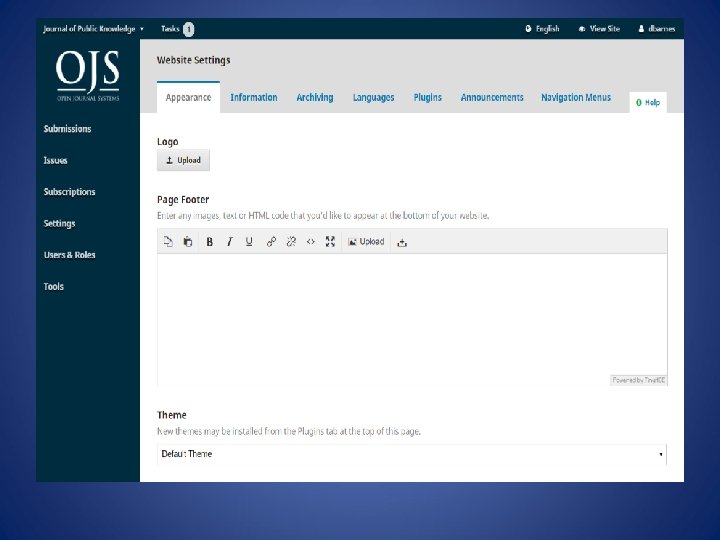Switch to the Navigation Menus tab
Image resolution: width=720 pixels, height=540 pixels.
pyautogui.click(x=576, y=97)
